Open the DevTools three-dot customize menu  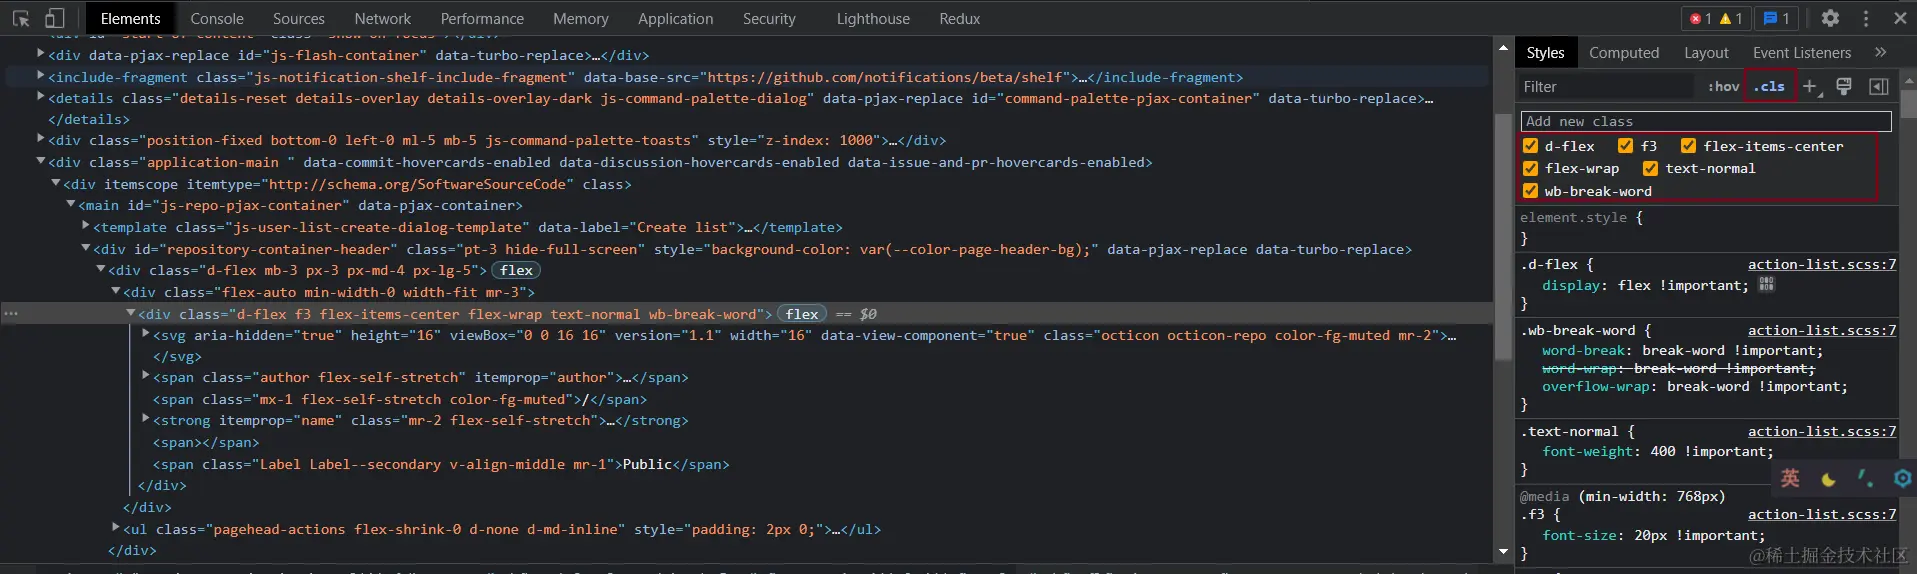[x=1866, y=18]
